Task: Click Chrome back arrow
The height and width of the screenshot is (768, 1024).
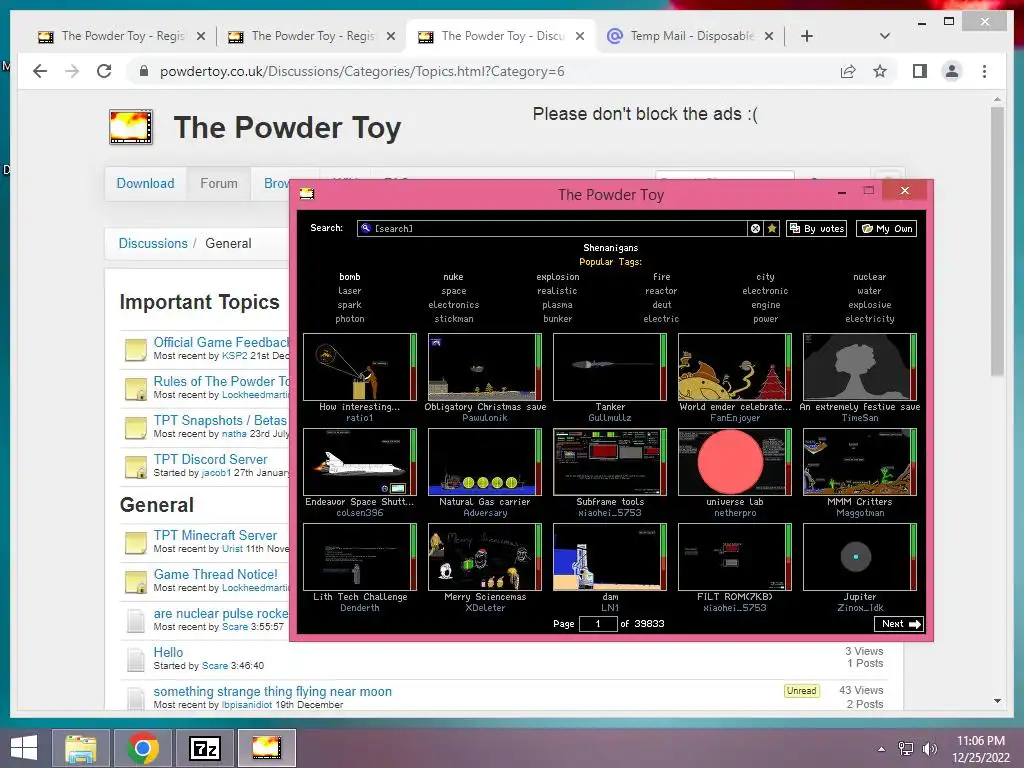Action: [40, 71]
